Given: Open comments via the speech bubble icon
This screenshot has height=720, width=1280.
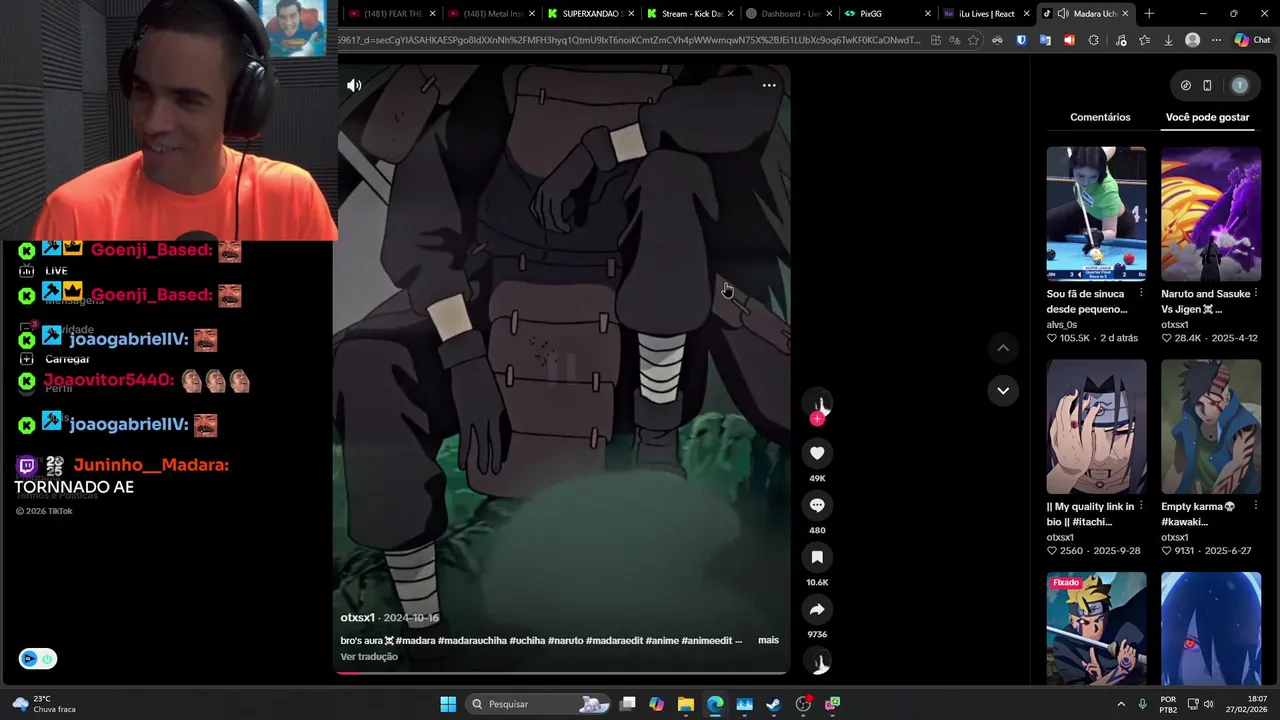Looking at the screenshot, I should (x=817, y=505).
